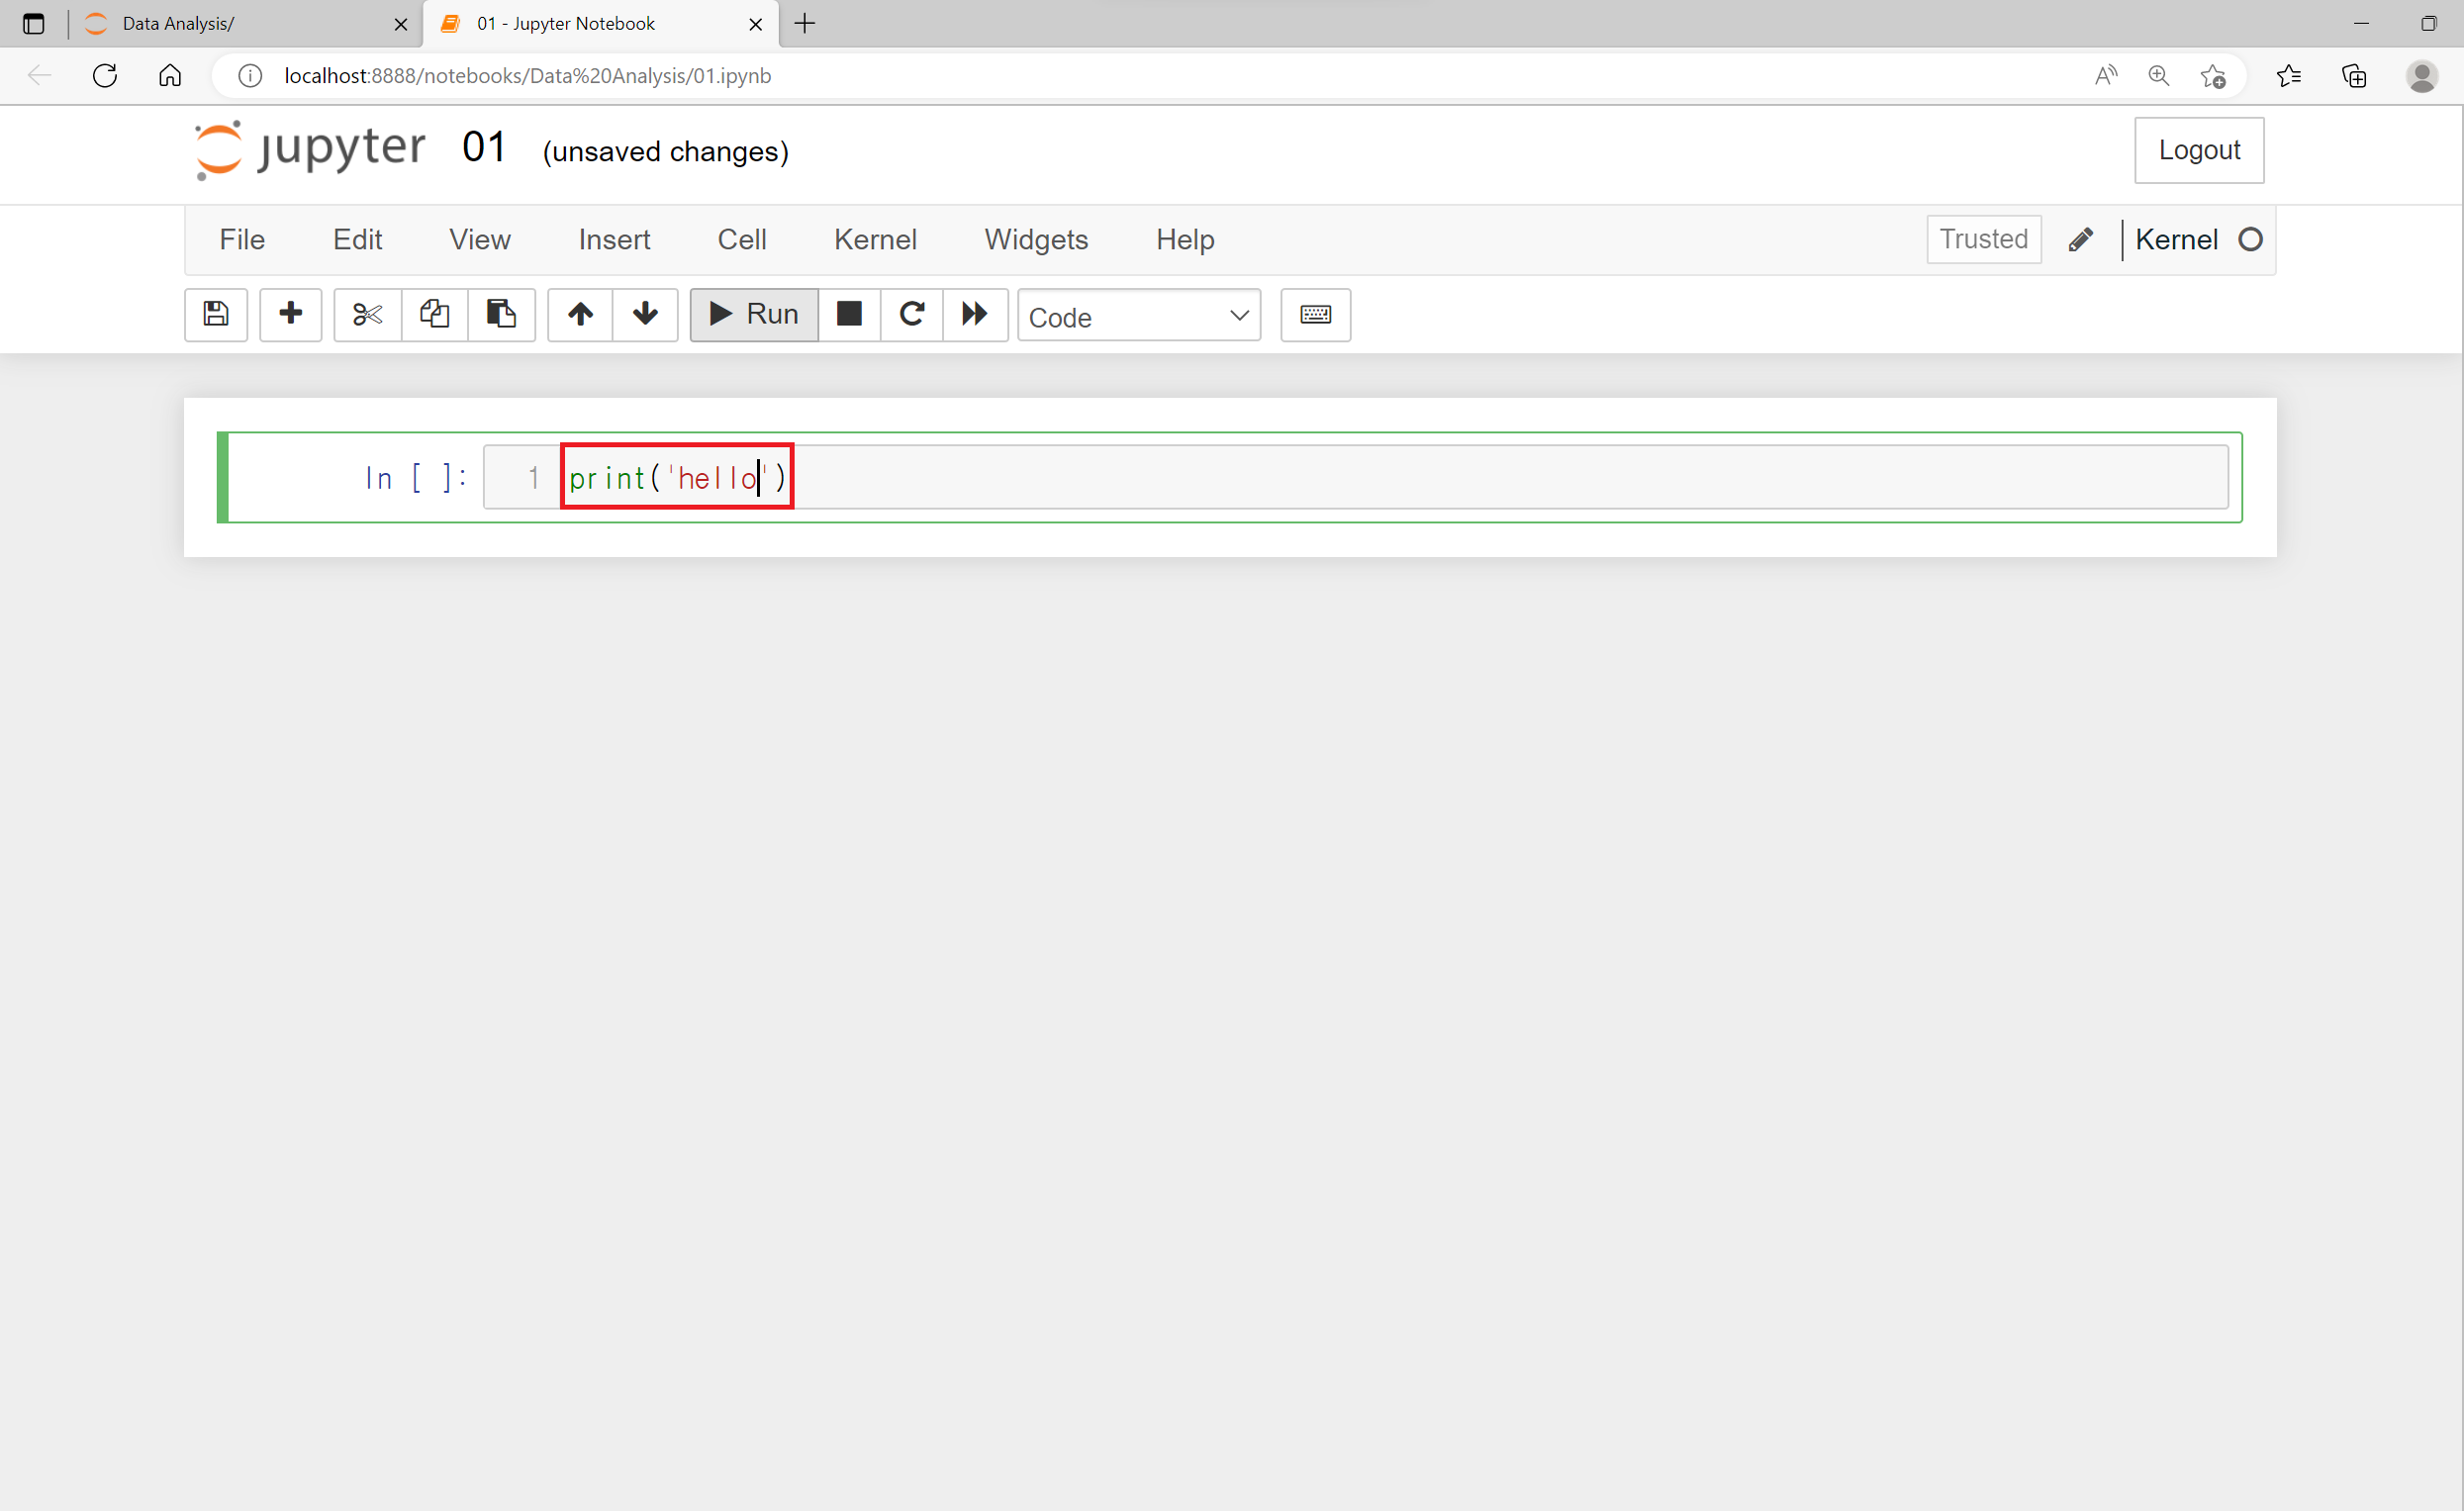Click the Logout button

point(2198,150)
